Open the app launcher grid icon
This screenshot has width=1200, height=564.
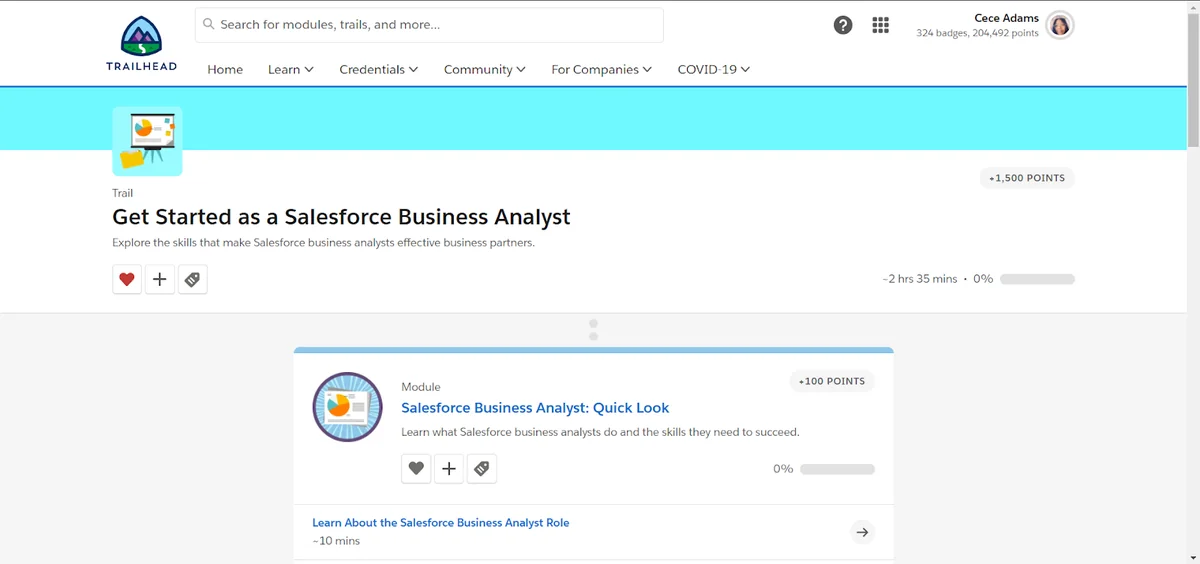[x=880, y=26]
